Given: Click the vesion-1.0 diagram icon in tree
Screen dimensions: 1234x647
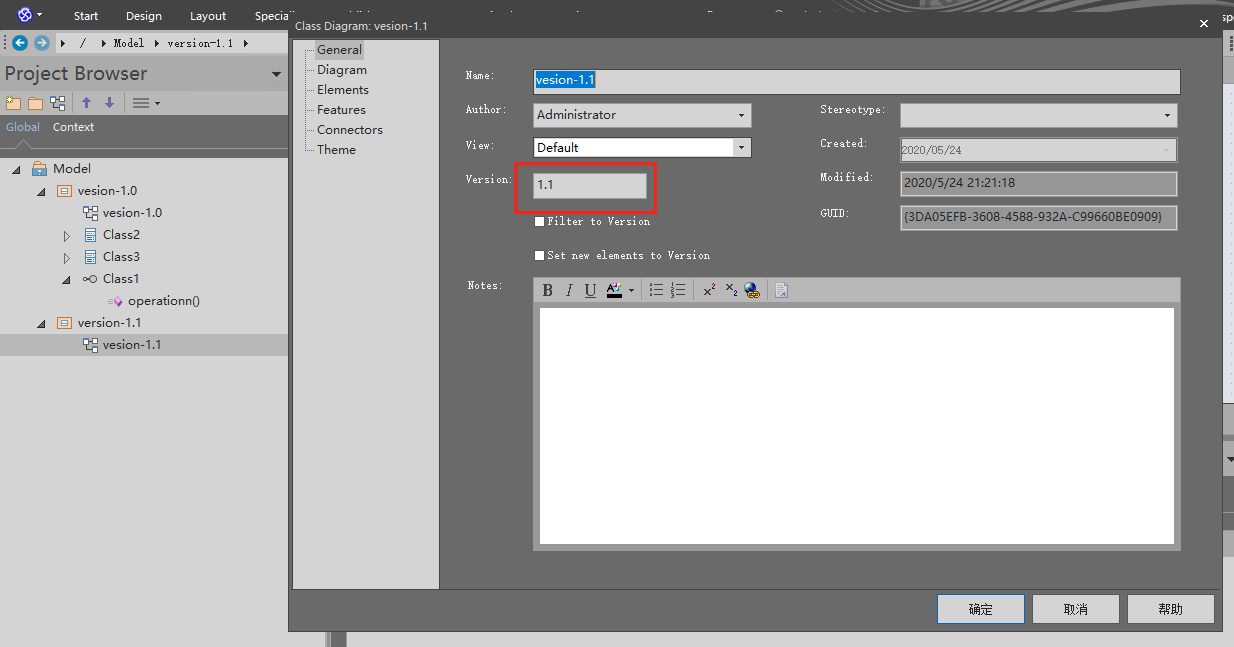Looking at the screenshot, I should coord(90,213).
